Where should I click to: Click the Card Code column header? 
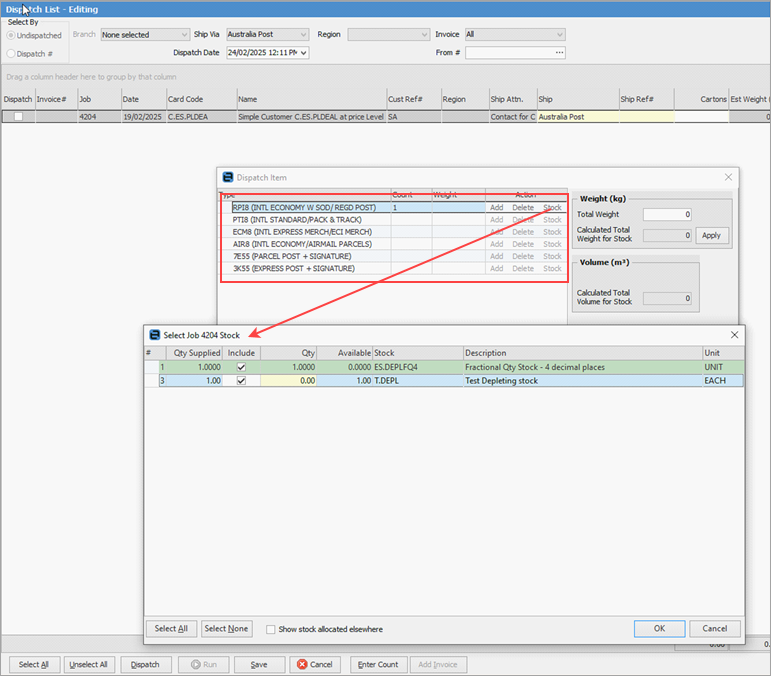(201, 99)
